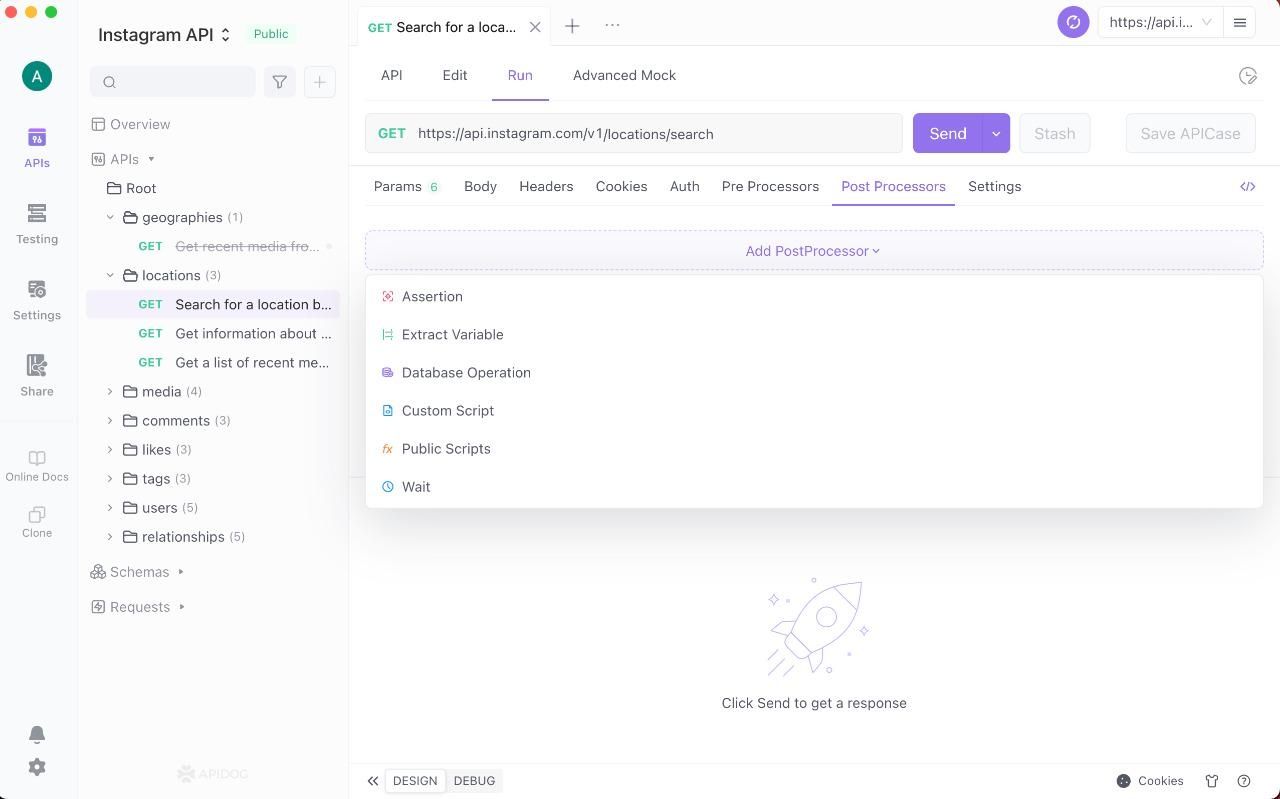The width and height of the screenshot is (1280, 799).
Task: Open the tab more options ellipsis
Action: [612, 25]
